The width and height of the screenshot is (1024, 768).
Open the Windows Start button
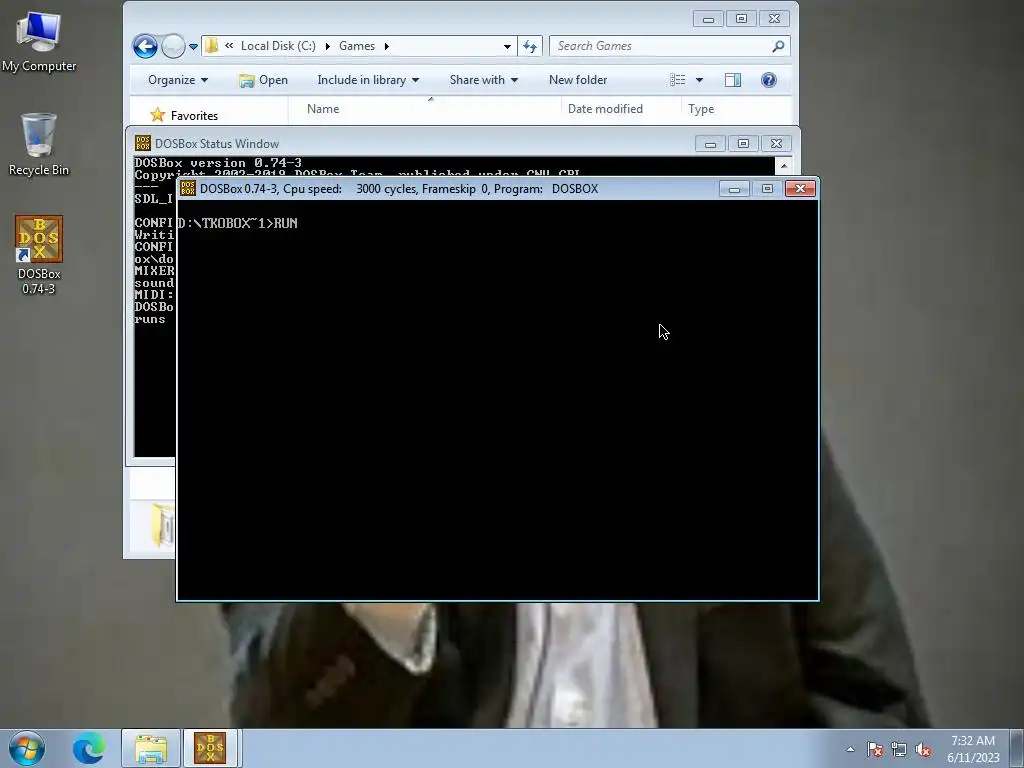(27, 748)
